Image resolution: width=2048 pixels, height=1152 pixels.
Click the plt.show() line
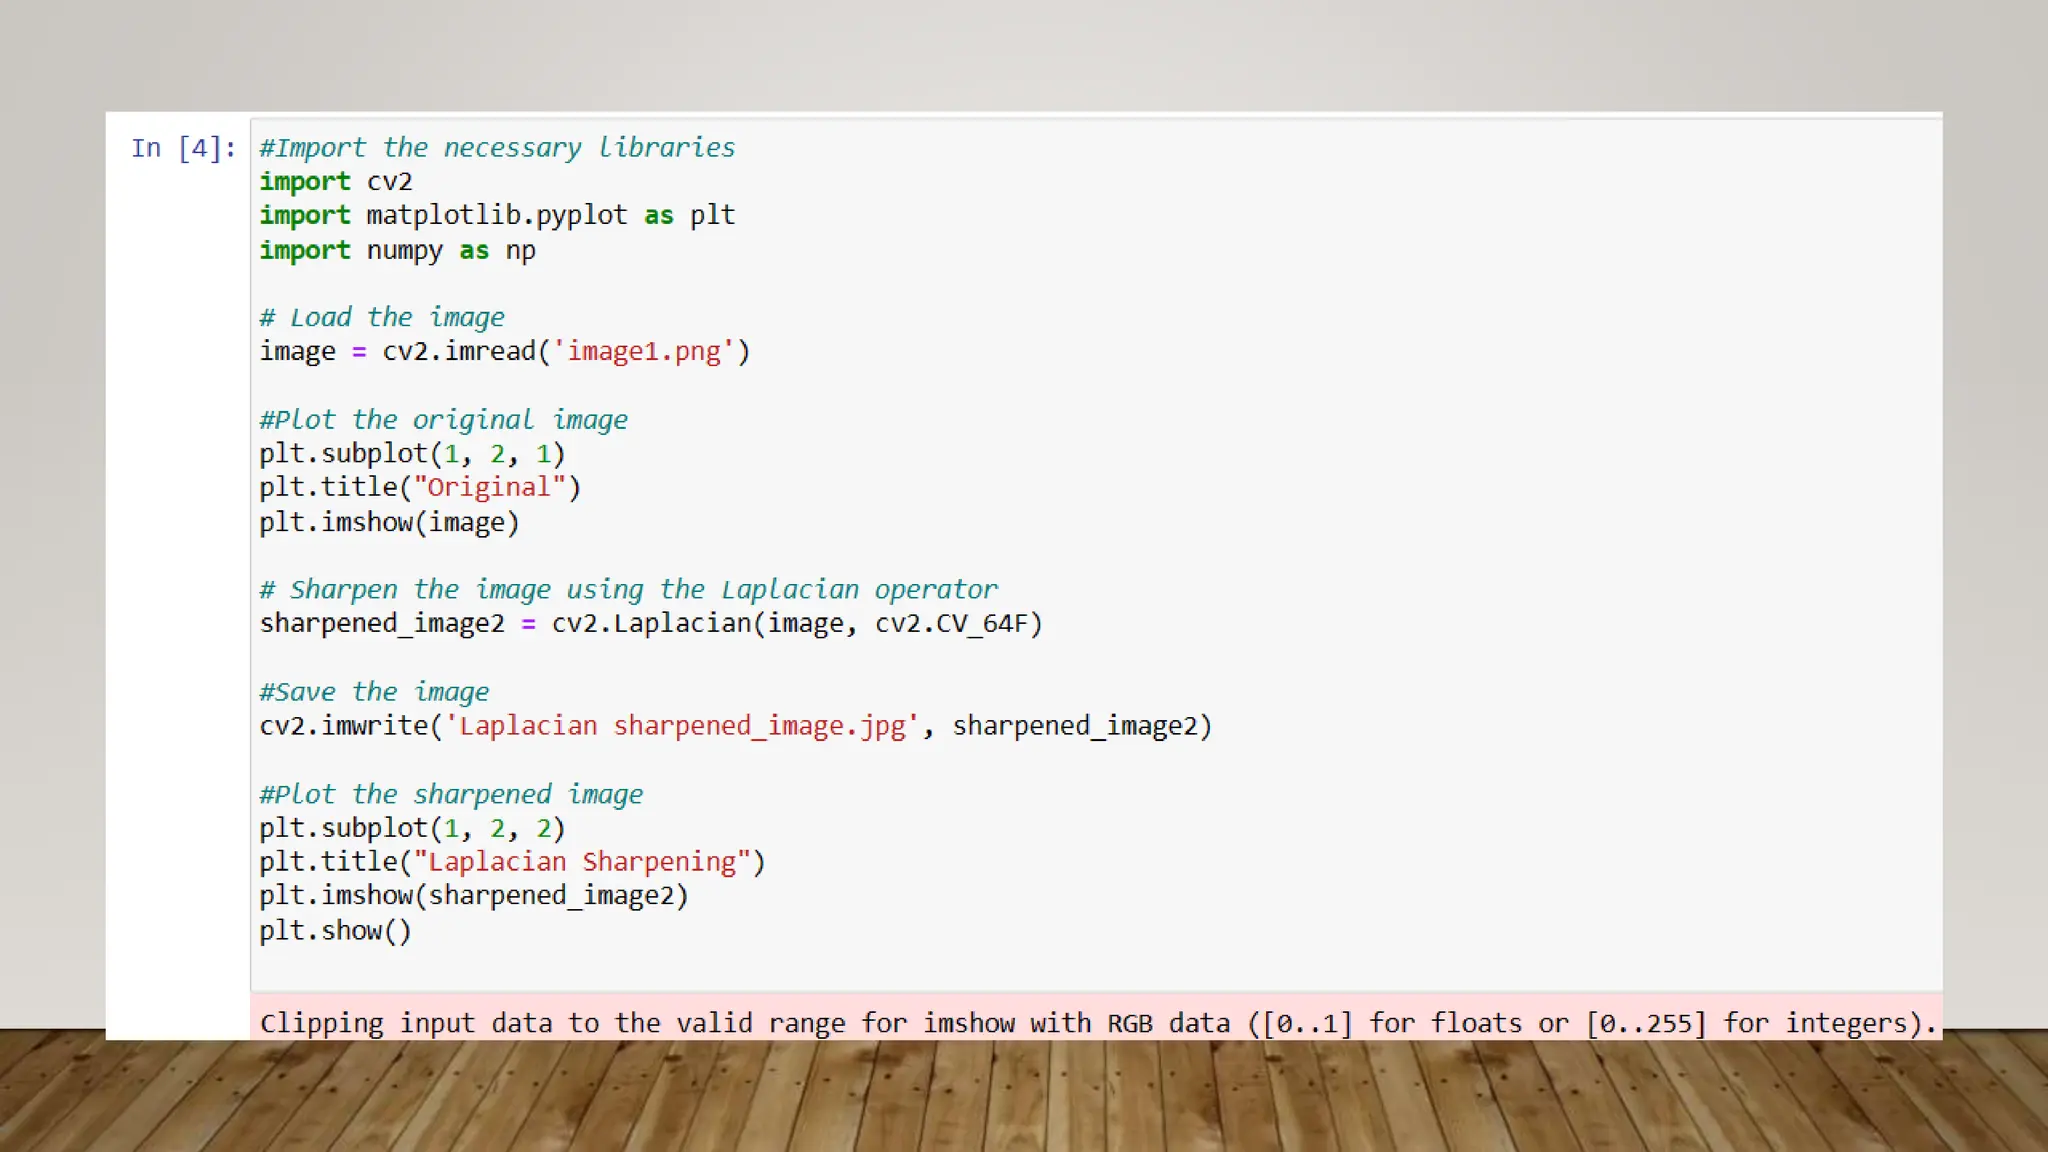coord(335,931)
